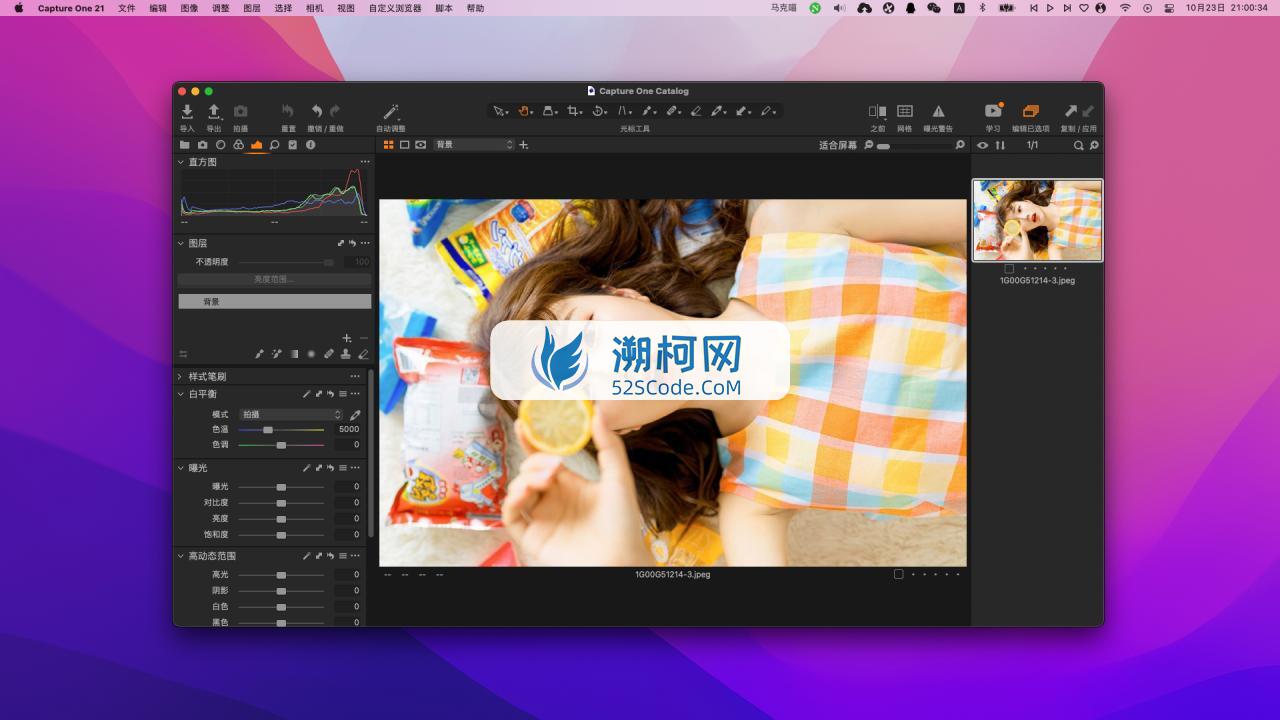The image size is (1280, 720).
Task: Tick the color tag box under thumbnail
Action: tap(1009, 268)
